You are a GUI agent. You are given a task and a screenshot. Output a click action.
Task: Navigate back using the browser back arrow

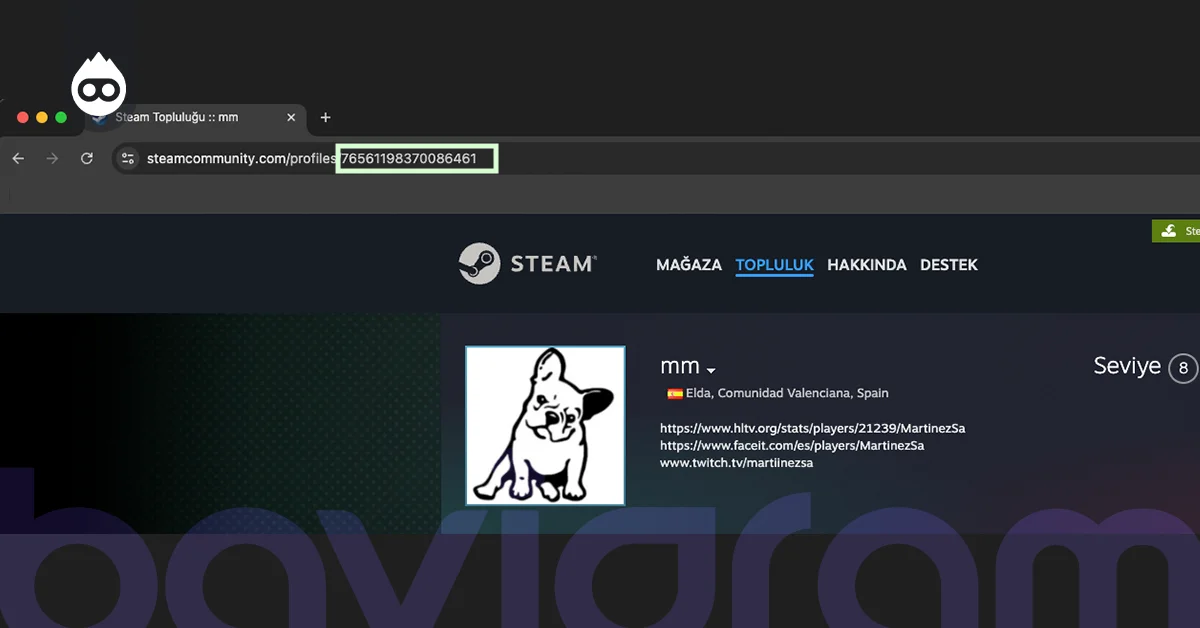click(18, 158)
